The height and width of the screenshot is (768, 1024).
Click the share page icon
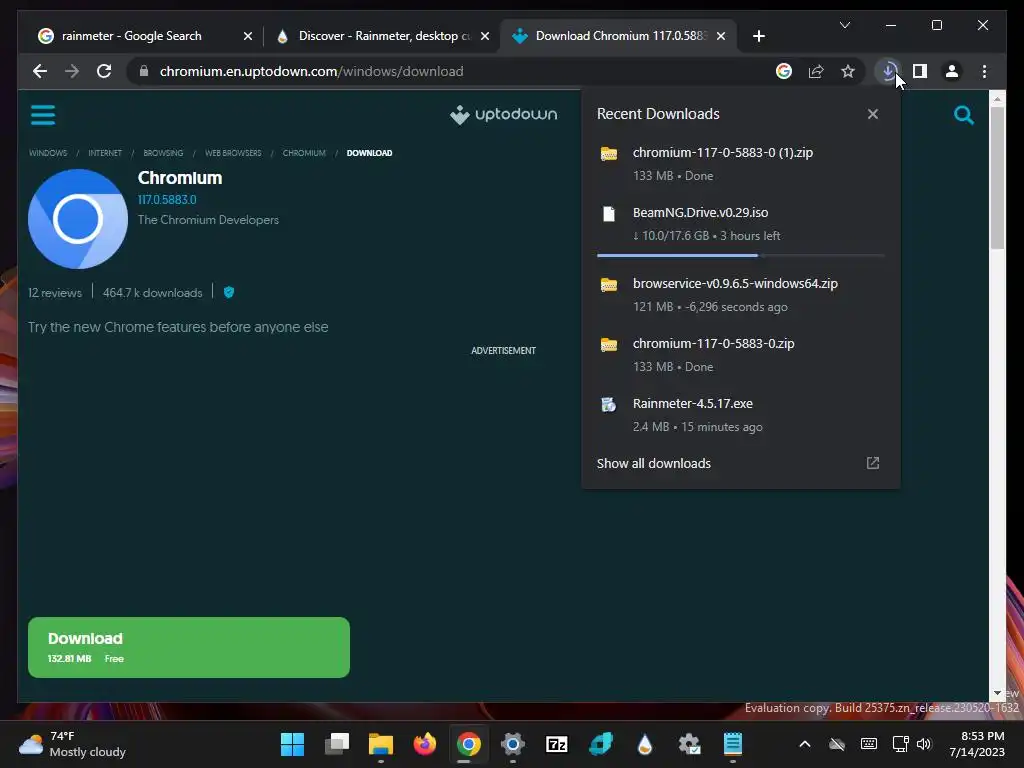(816, 71)
